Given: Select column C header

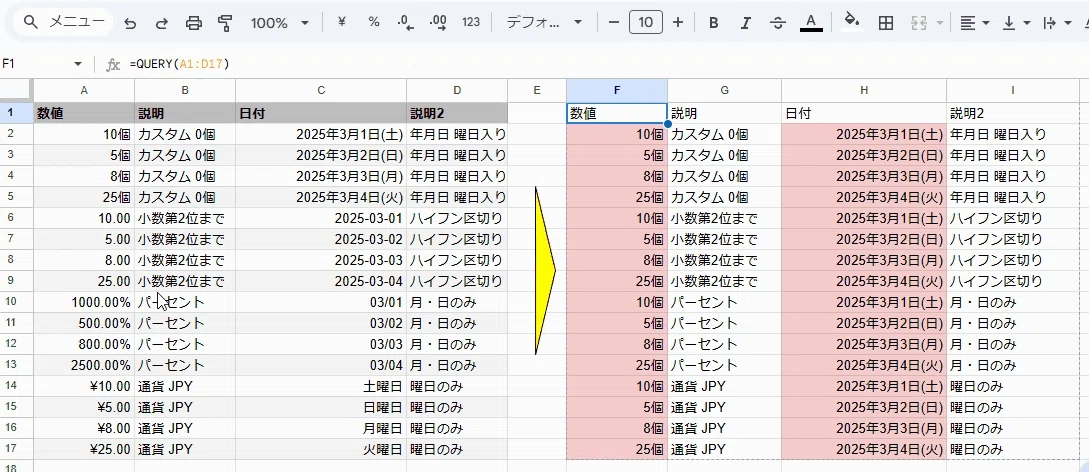Looking at the screenshot, I should [x=321, y=90].
